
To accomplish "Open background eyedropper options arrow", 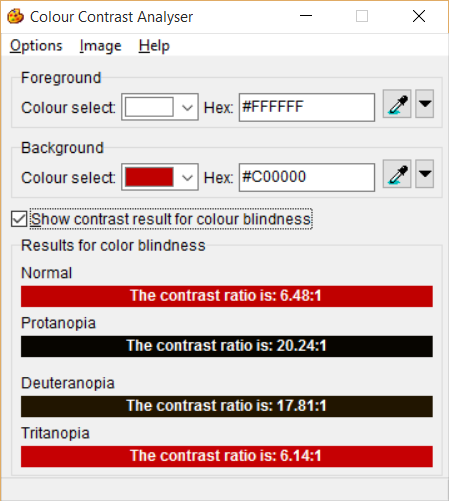I will [424, 174].
